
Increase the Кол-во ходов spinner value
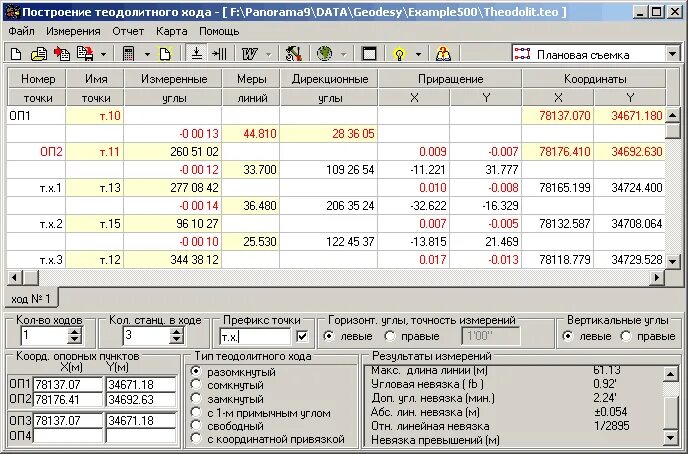[x=75, y=332]
